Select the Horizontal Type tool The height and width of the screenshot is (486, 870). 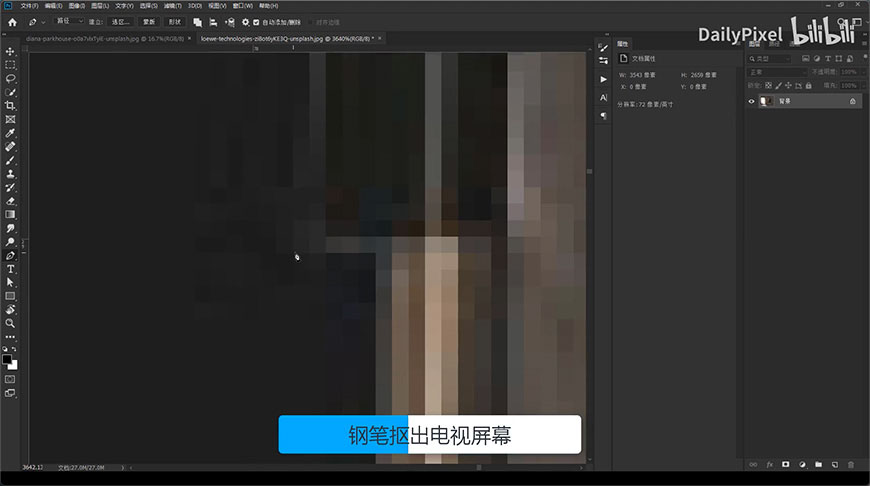[x=10, y=269]
